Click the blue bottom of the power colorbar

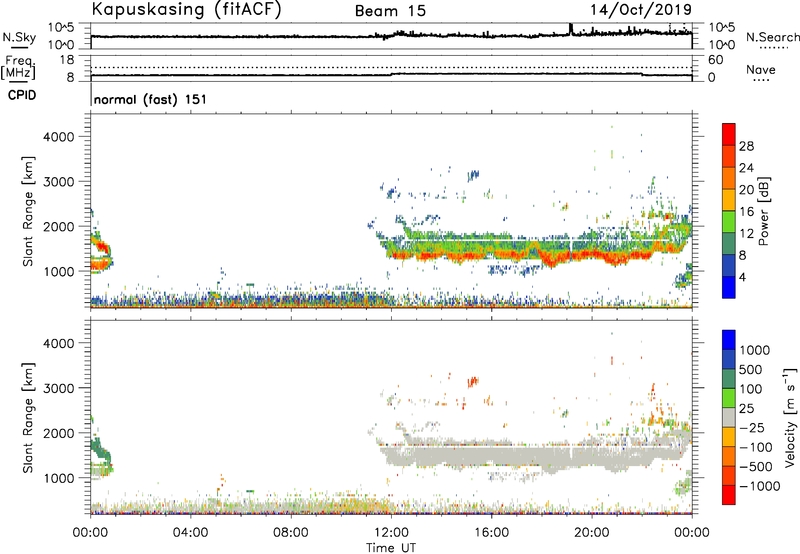coord(729,287)
